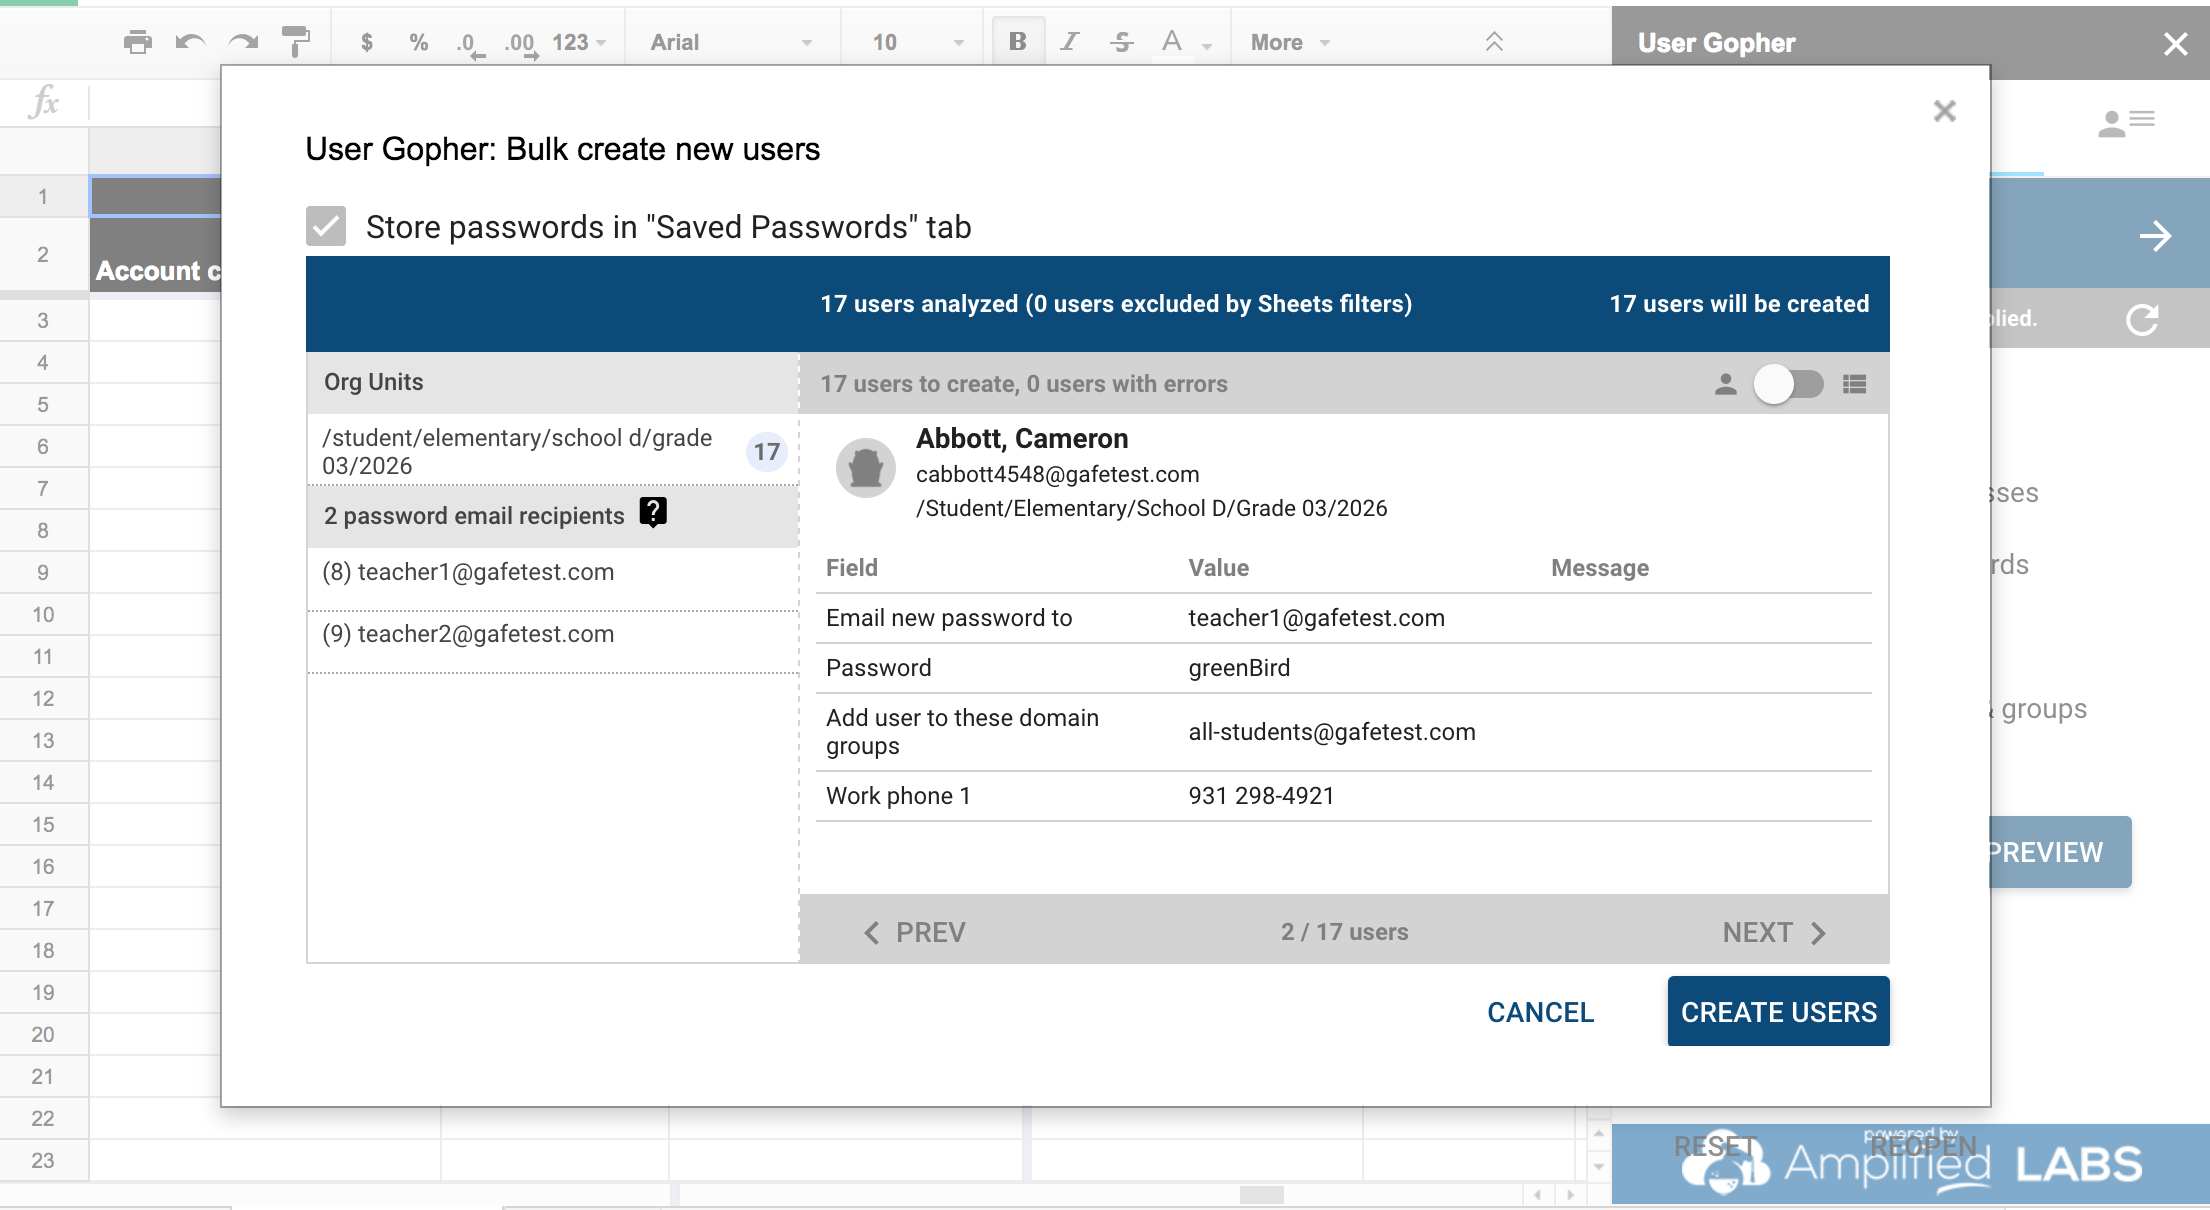Toggle the user/list view switch

[x=1788, y=384]
